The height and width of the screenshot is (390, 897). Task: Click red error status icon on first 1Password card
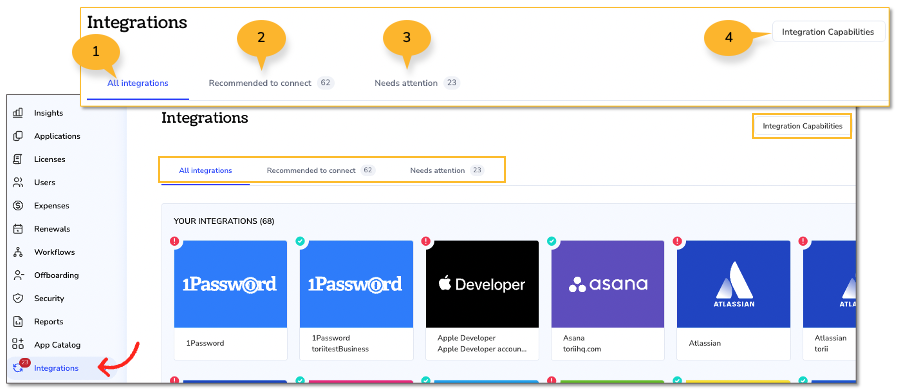pos(174,241)
